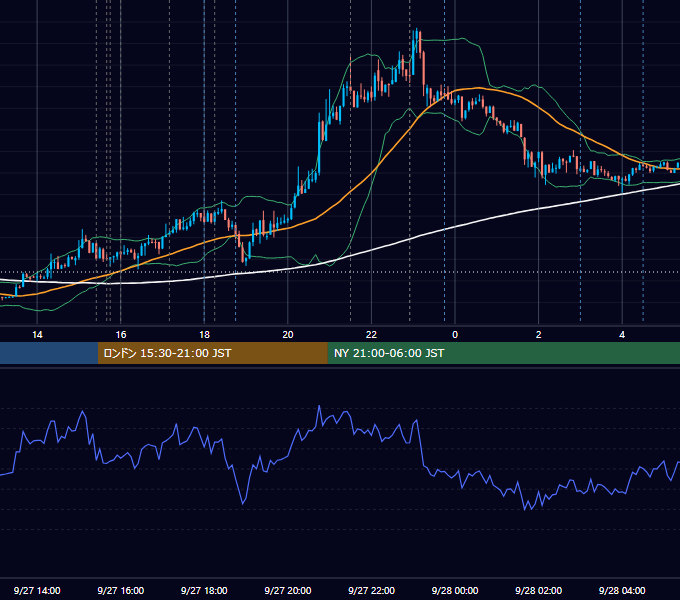Image resolution: width=680 pixels, height=600 pixels.
Task: Click the 2 hour label on price chart axis
Action: coord(539,335)
